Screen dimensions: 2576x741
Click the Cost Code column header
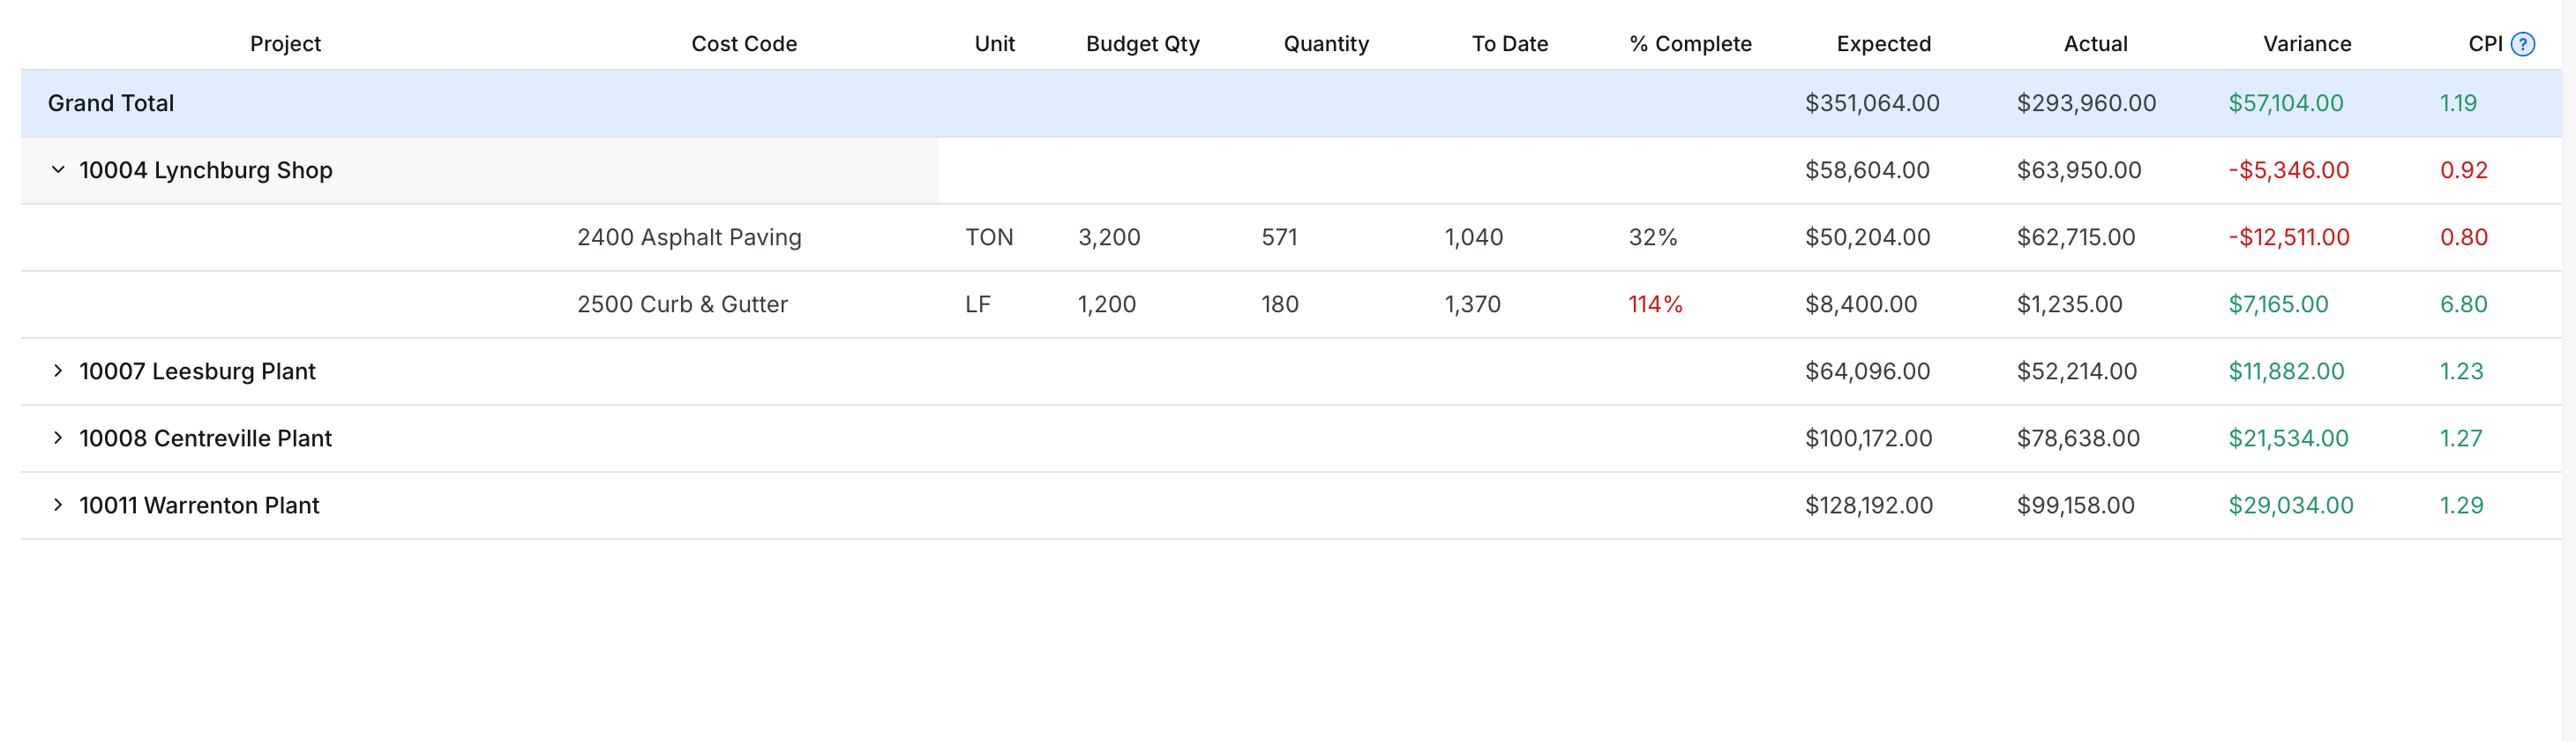(744, 44)
